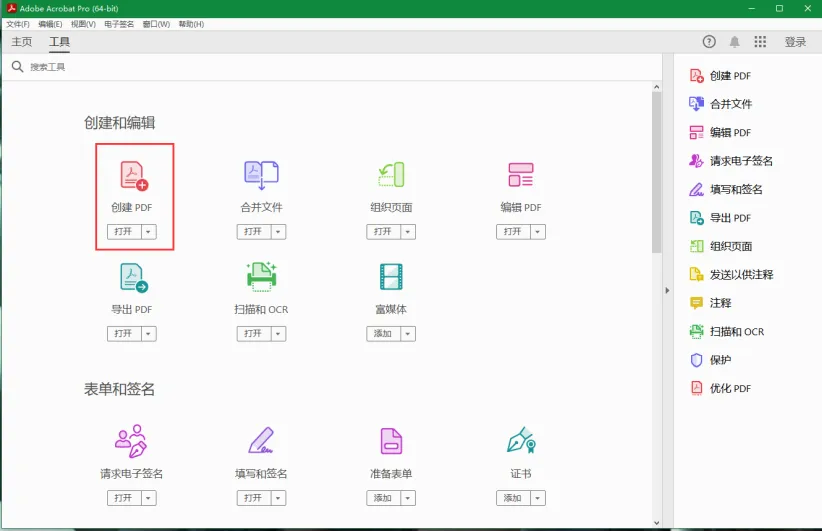Select 保护 shield in right sidebar

710,360
